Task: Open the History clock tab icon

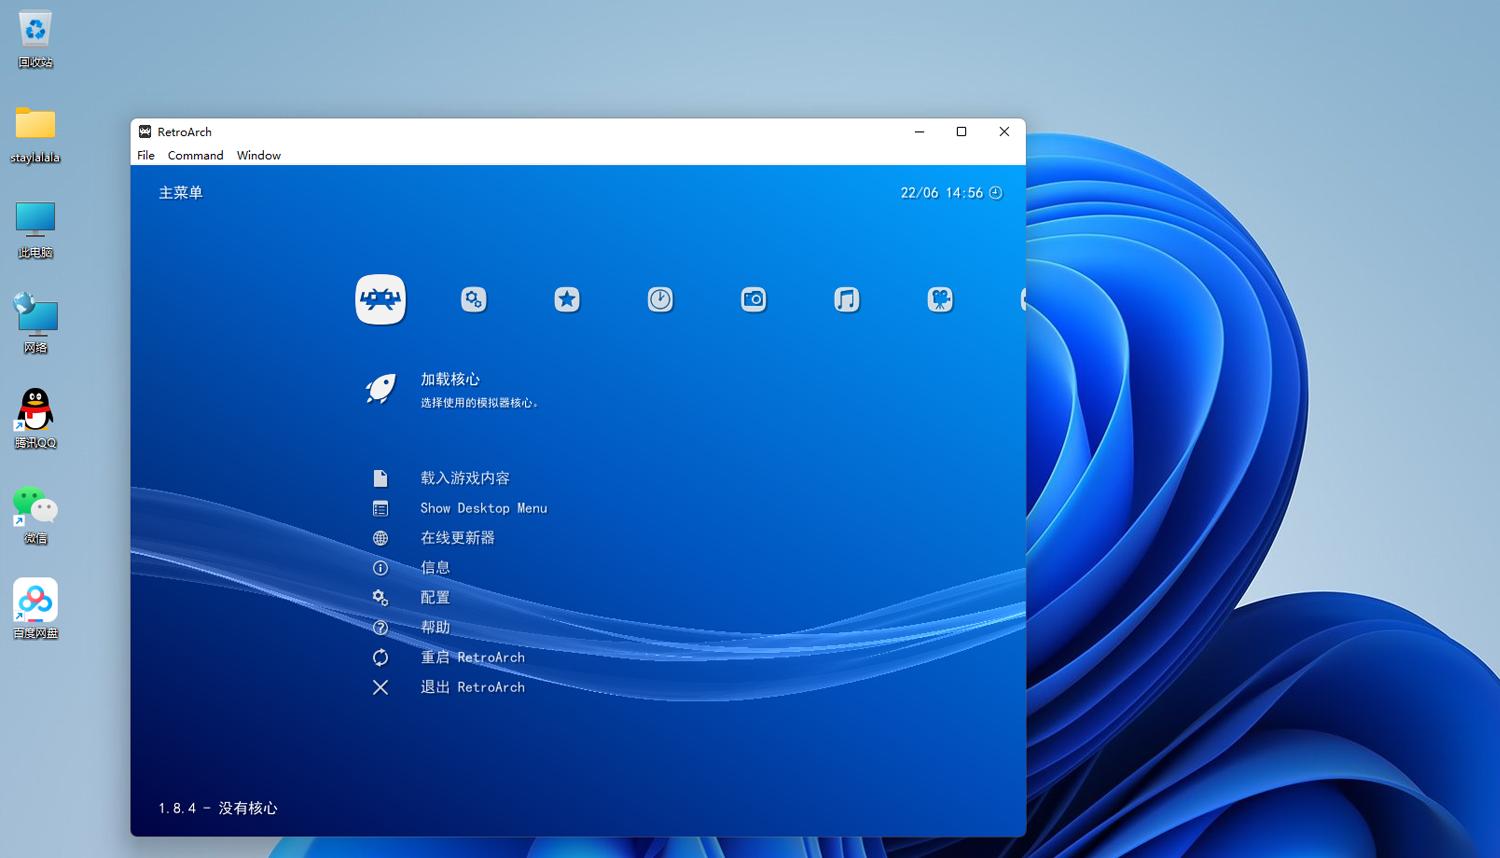Action: 660,299
